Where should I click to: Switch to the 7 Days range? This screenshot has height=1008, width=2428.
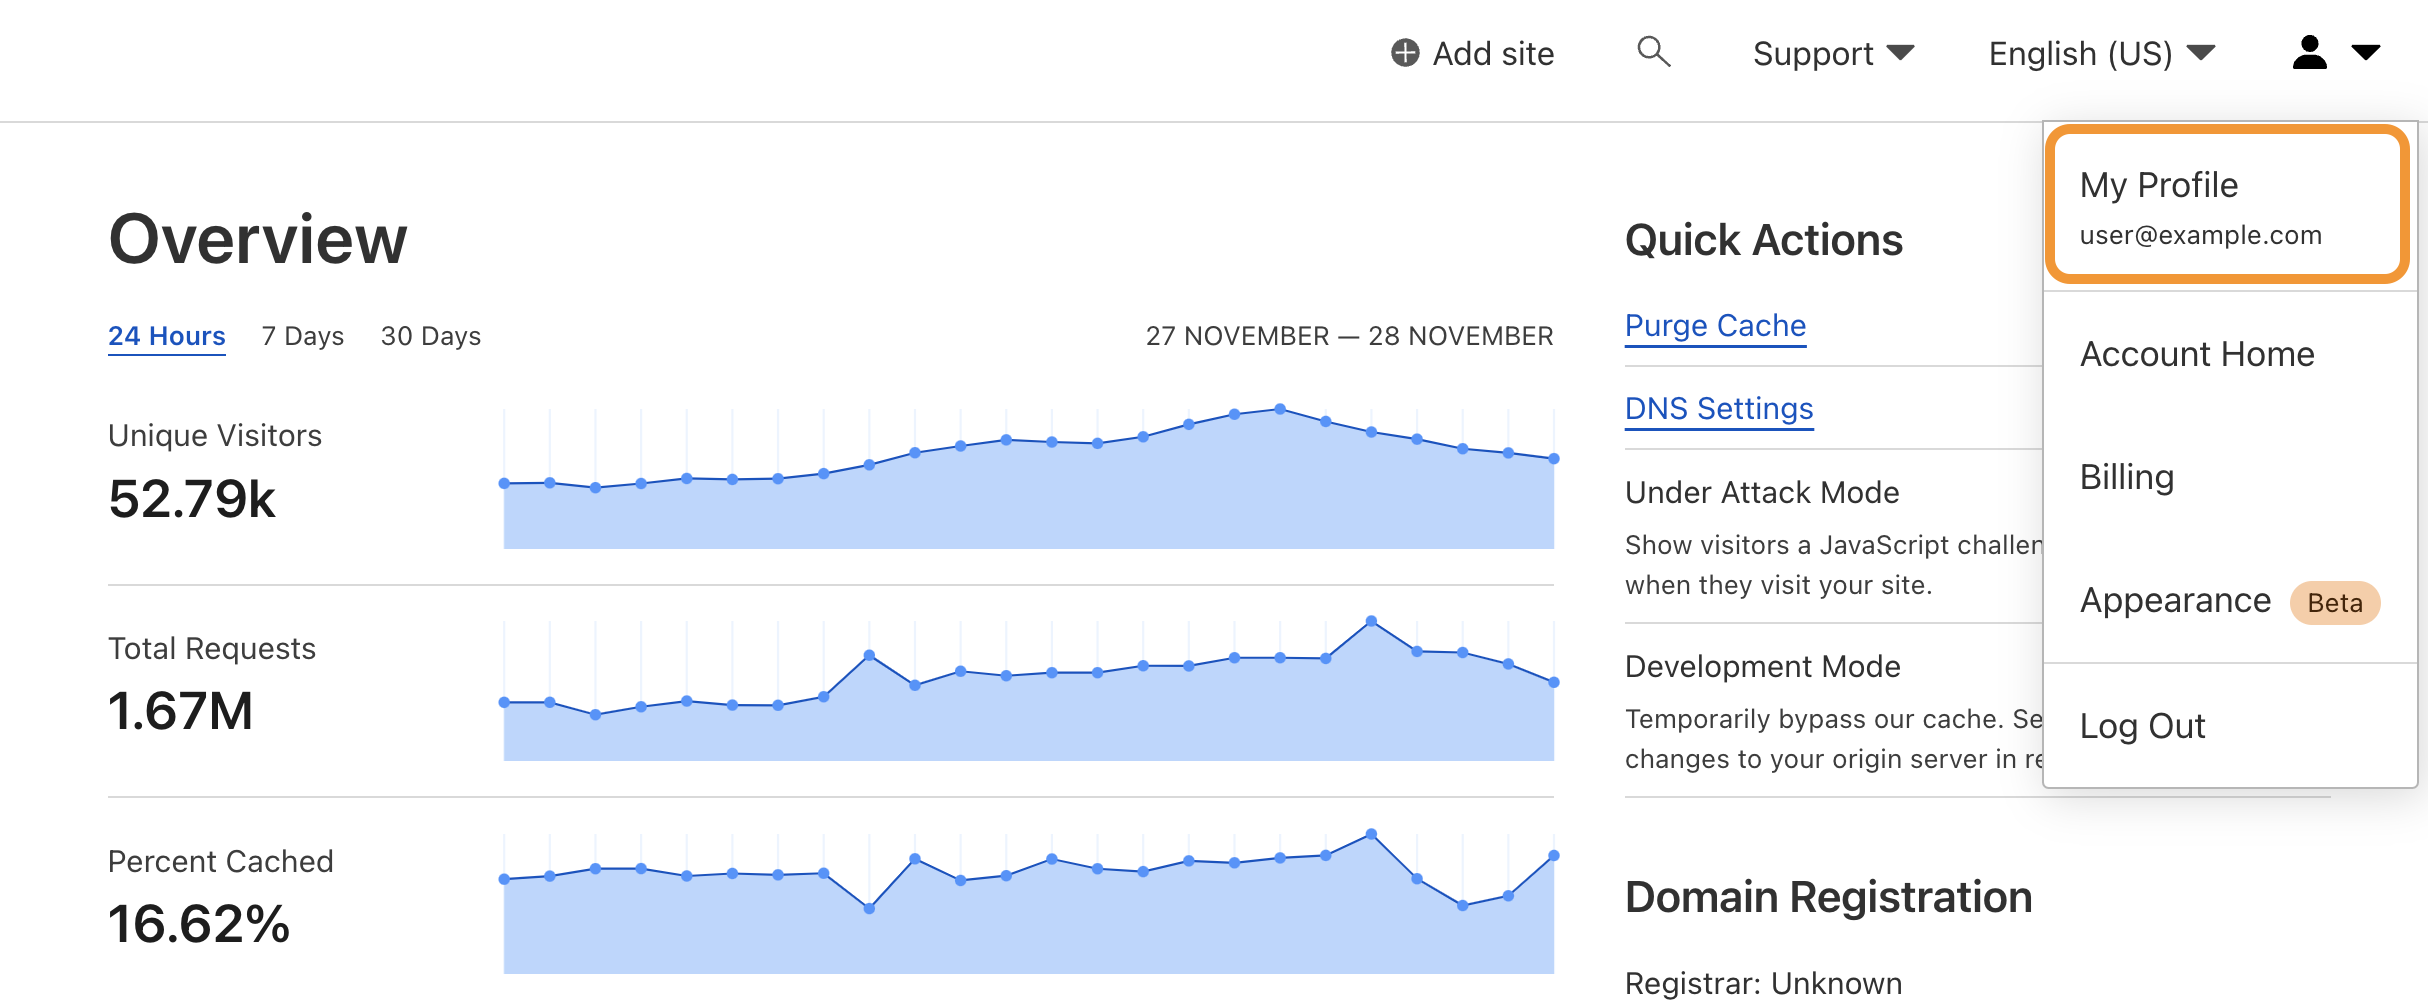pos(302,336)
